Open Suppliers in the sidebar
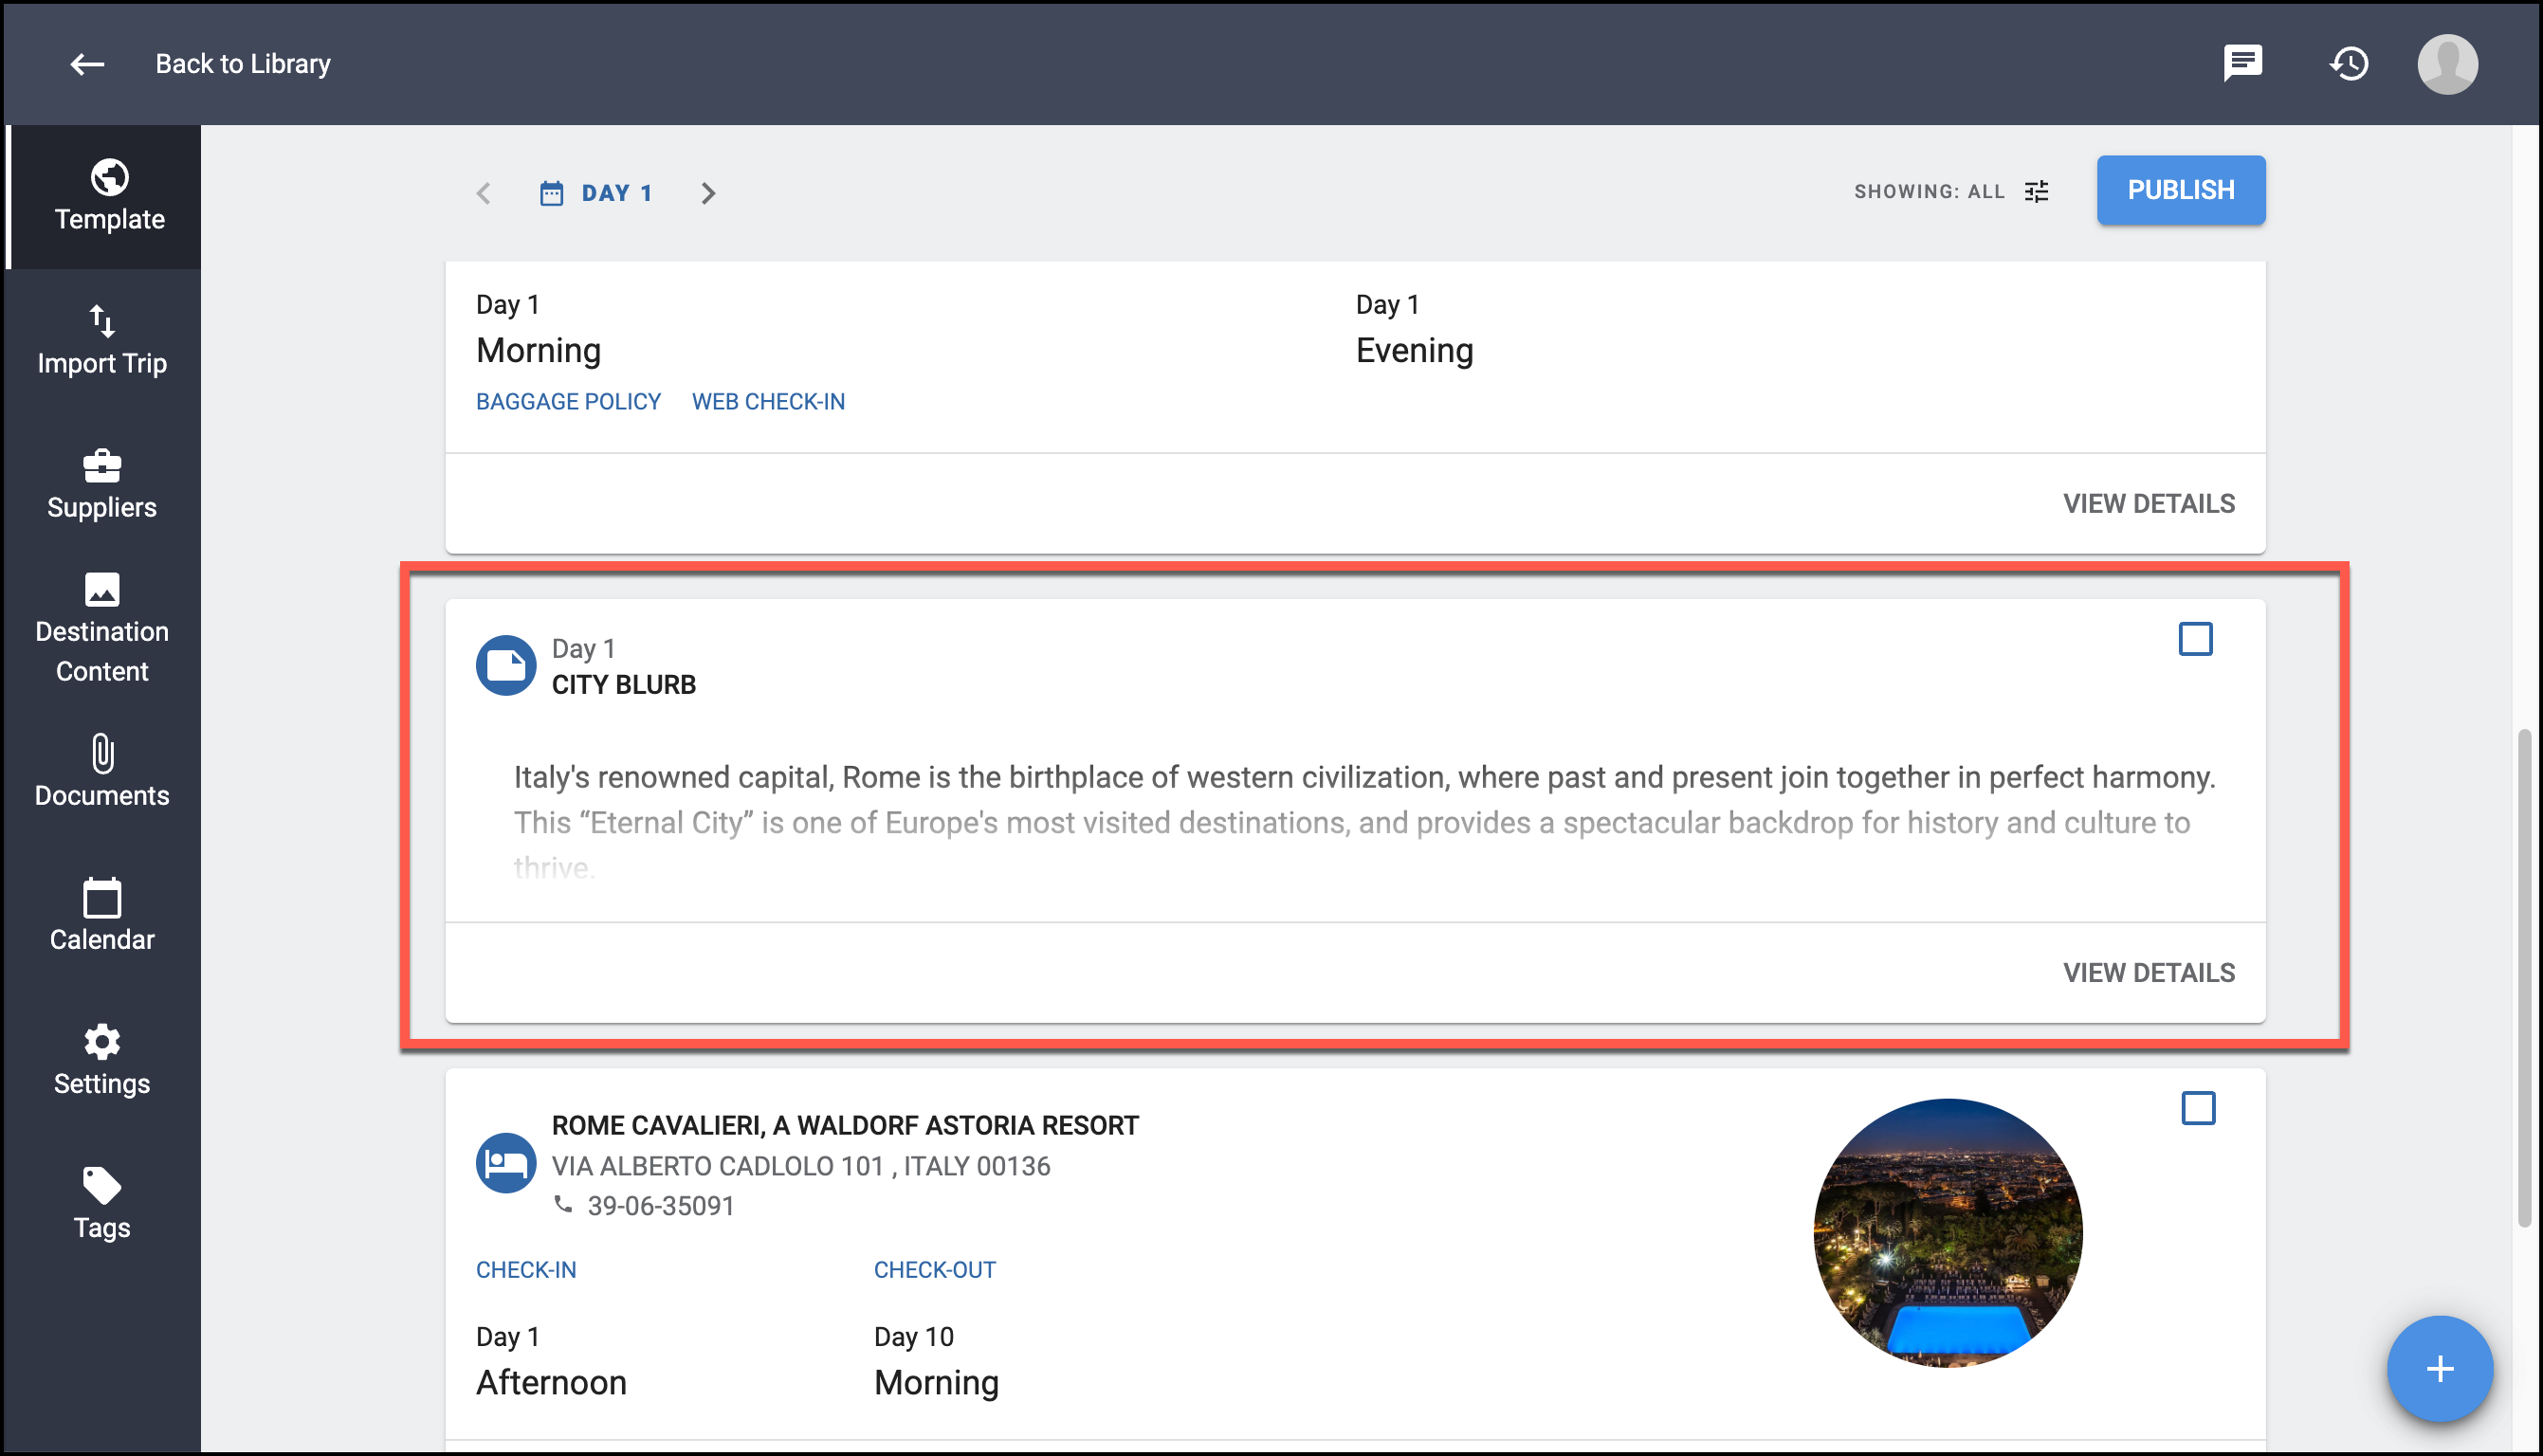 102,485
